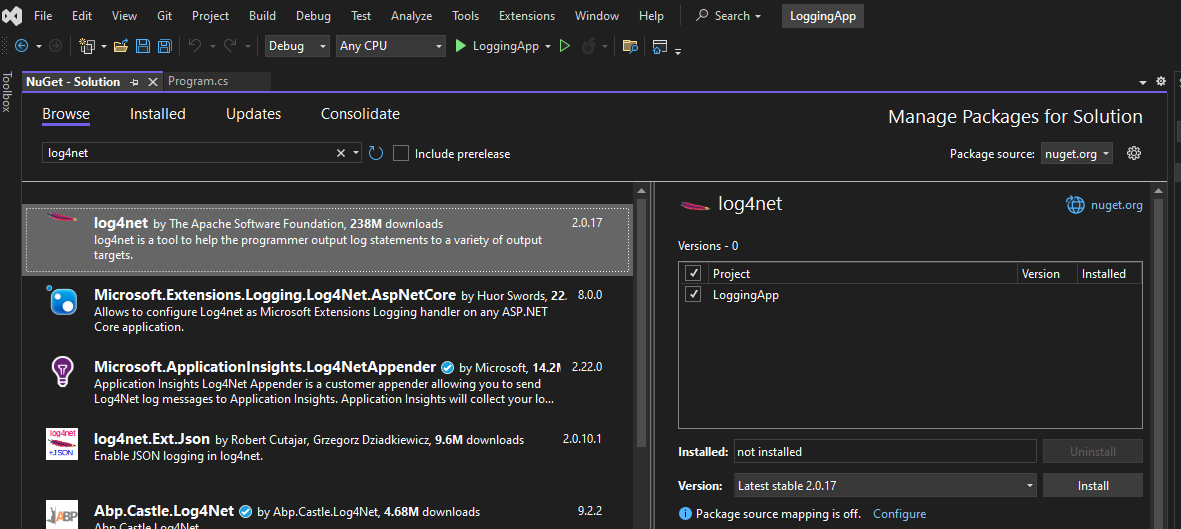Click the Installed column header
This screenshot has width=1181, height=529.
(1103, 274)
